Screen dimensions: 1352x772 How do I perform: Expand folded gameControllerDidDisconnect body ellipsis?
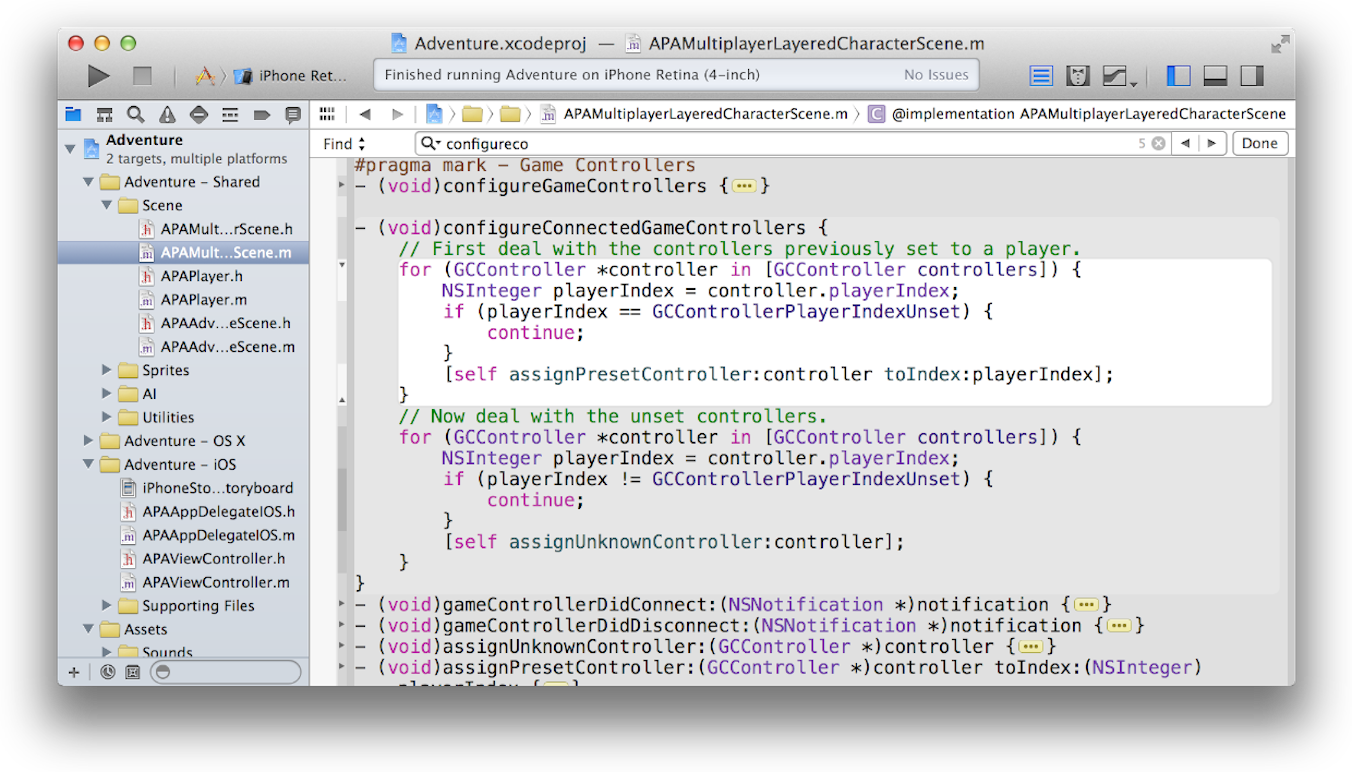1119,626
